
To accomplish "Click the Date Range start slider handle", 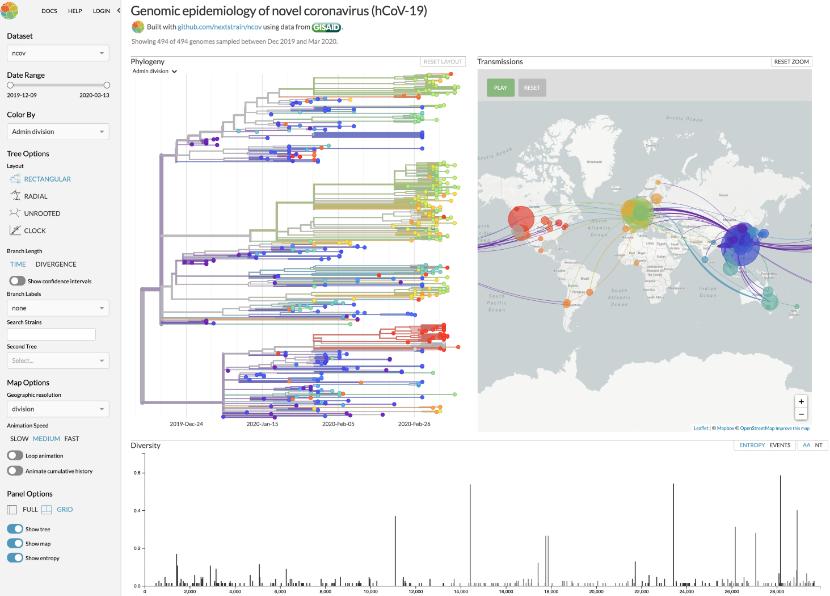I will coord(9,85).
